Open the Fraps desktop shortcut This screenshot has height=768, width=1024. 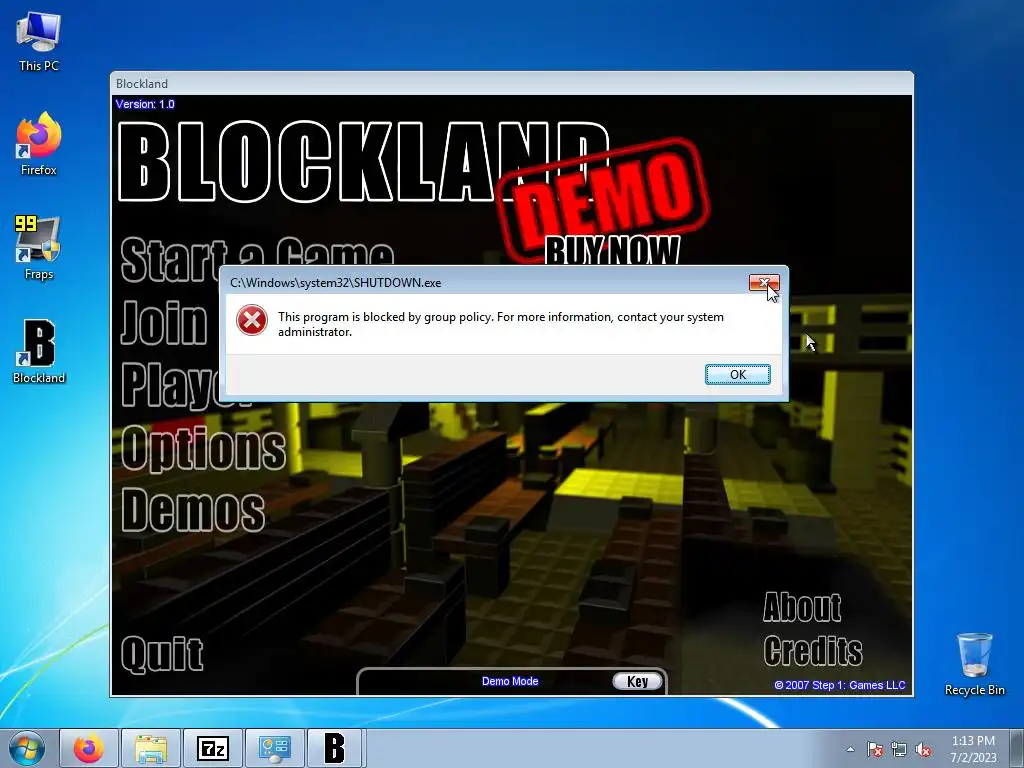pyautogui.click(x=39, y=248)
